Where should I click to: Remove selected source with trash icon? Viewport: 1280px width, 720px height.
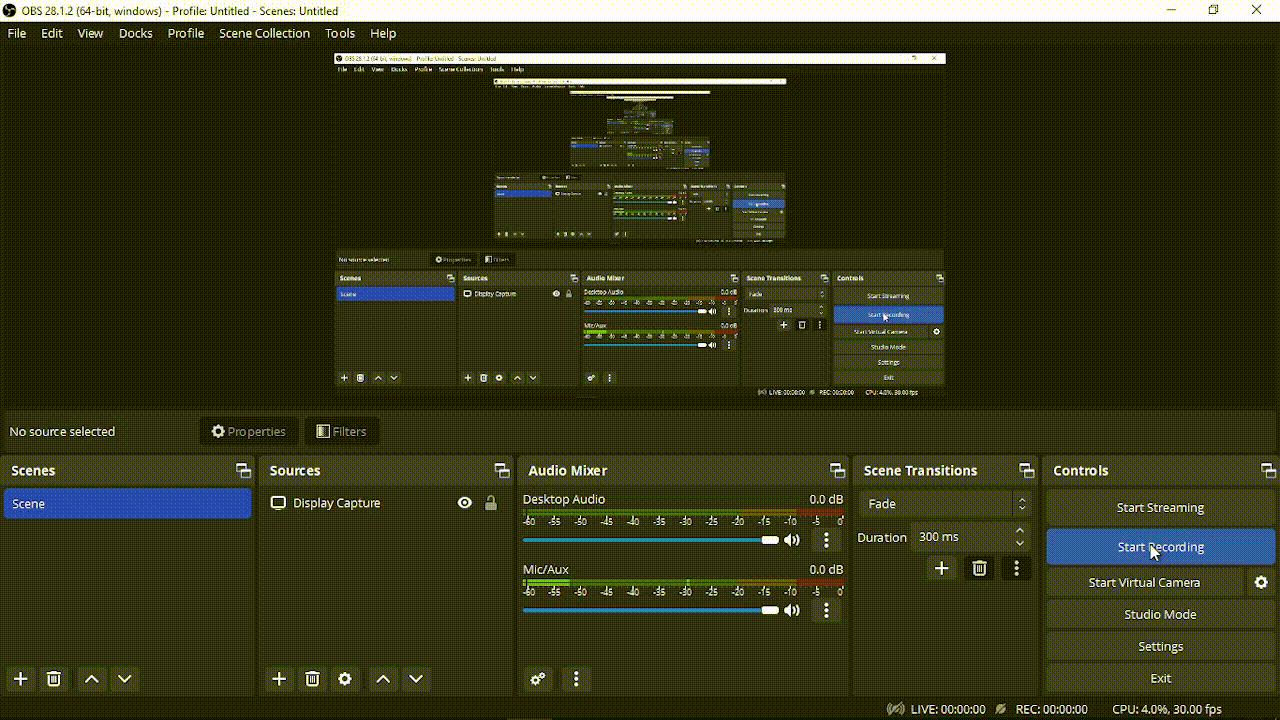(312, 679)
